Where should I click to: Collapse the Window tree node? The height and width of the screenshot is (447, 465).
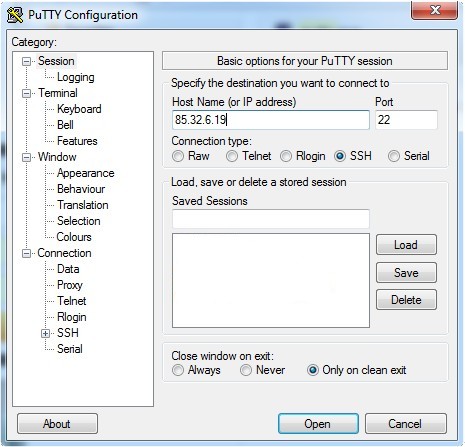pyautogui.click(x=26, y=157)
